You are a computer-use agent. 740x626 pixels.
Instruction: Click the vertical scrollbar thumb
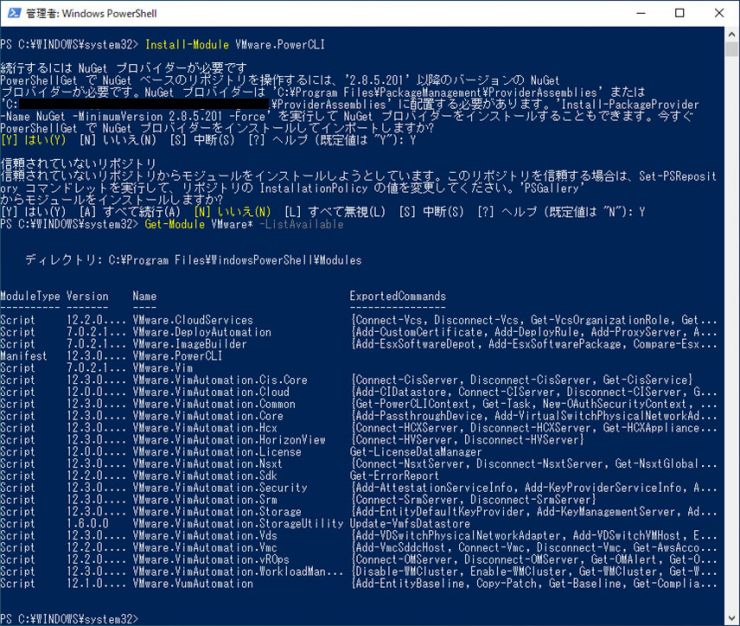click(x=732, y=49)
